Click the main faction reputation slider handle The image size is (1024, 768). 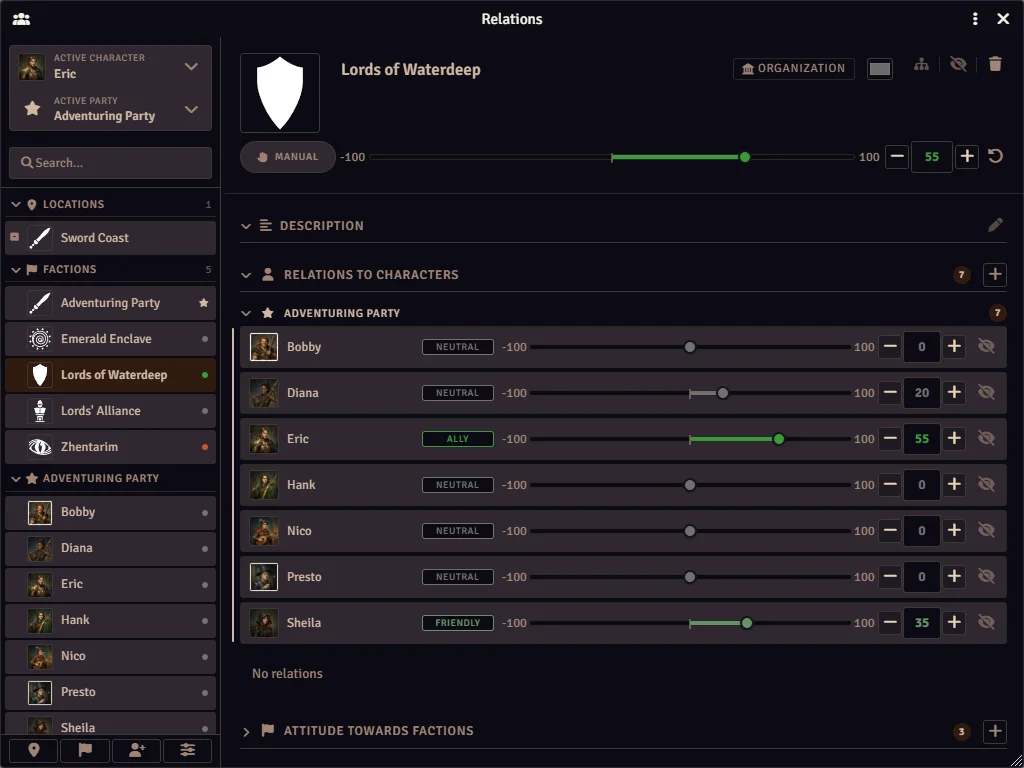point(744,157)
